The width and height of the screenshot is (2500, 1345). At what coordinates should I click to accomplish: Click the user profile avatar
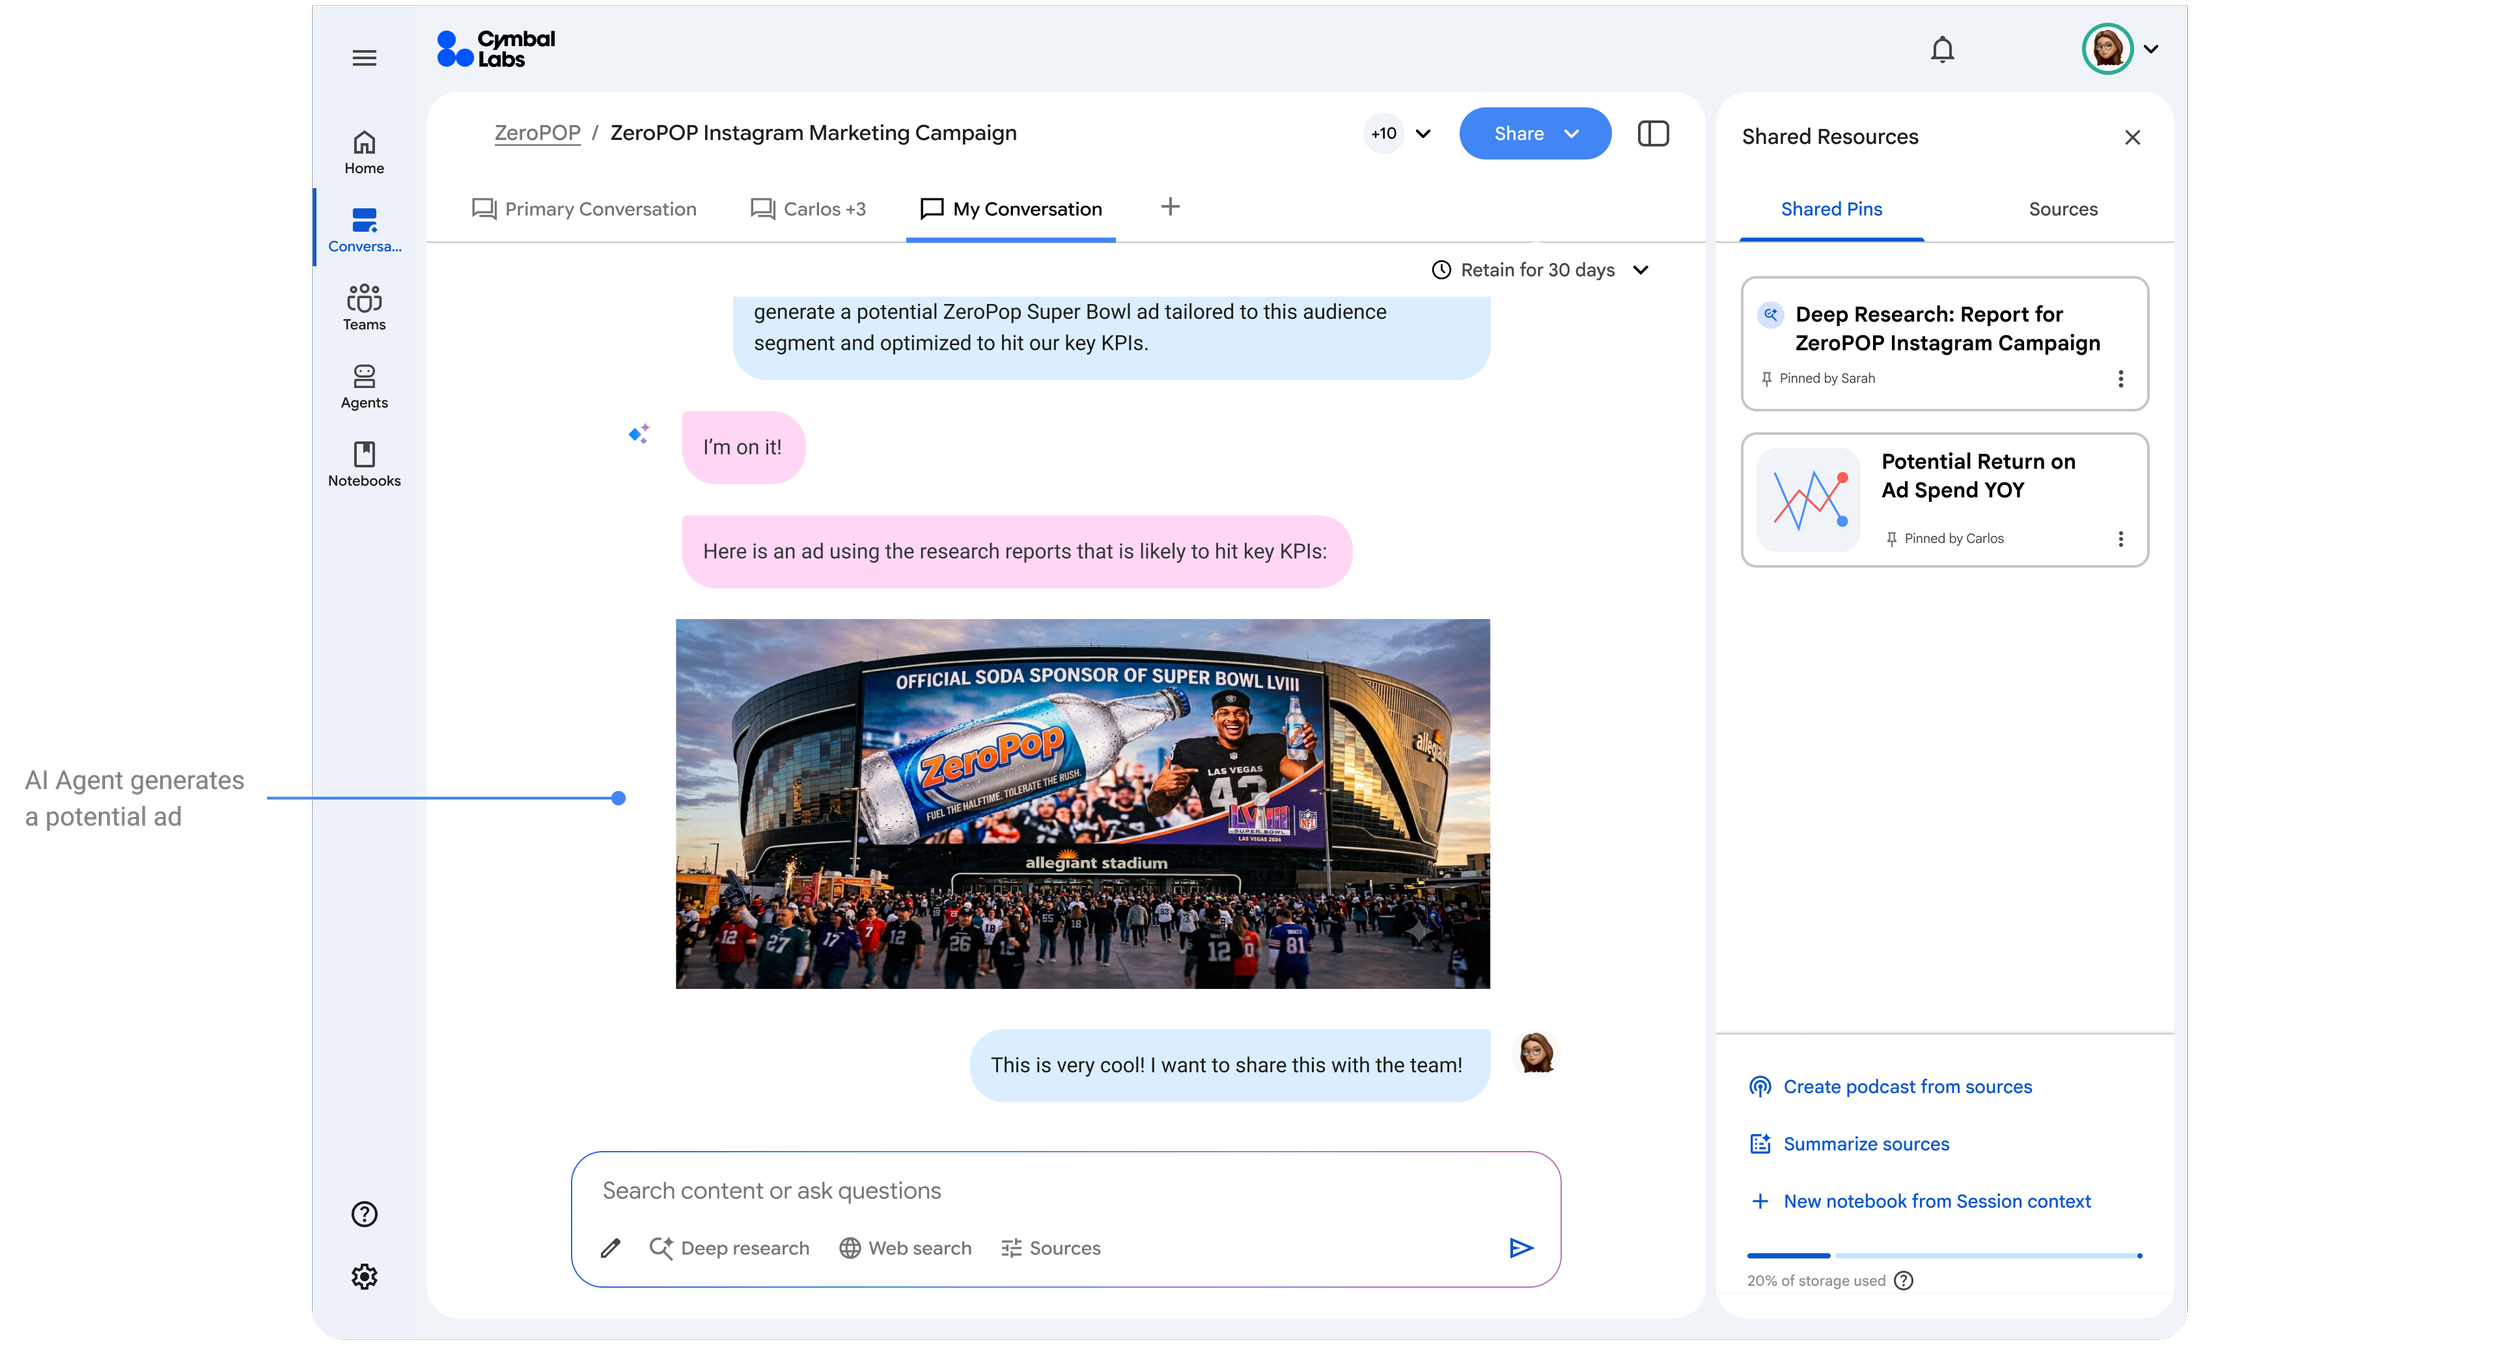2107,49
